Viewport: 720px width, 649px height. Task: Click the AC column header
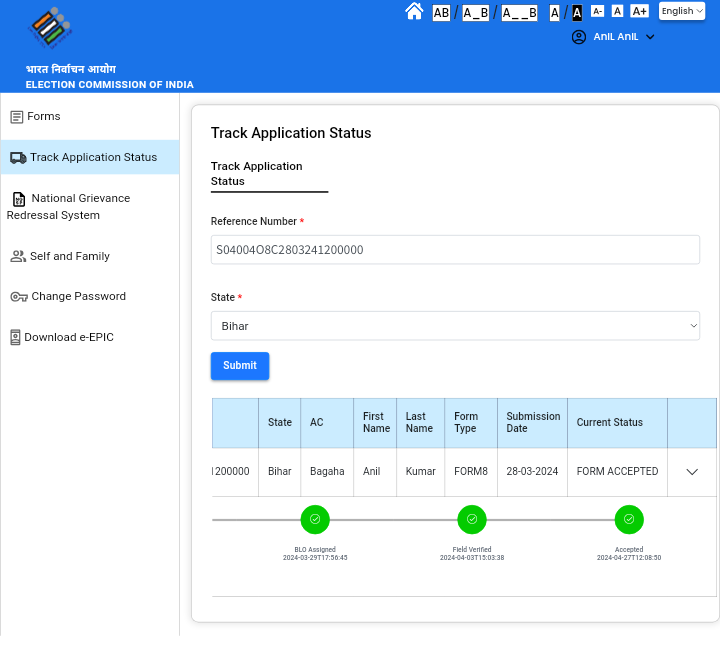pyautogui.click(x=327, y=423)
